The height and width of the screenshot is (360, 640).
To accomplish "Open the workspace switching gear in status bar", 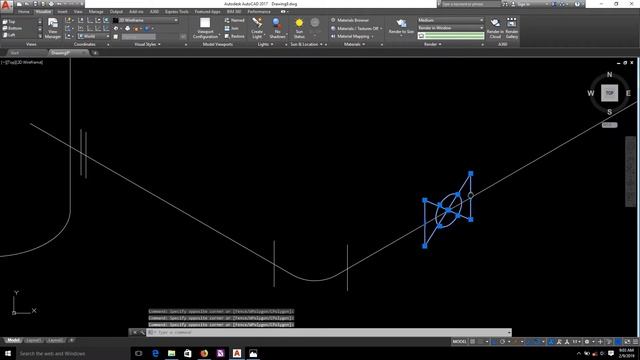I will (587, 342).
